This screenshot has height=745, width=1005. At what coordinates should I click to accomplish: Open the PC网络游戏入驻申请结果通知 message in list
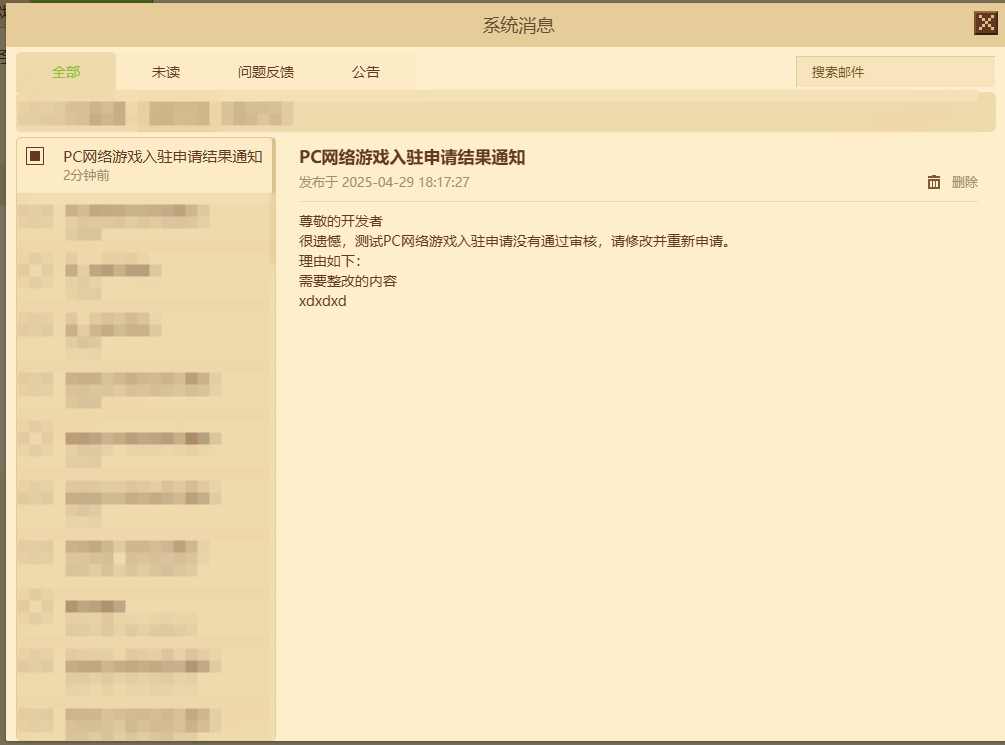(162, 165)
